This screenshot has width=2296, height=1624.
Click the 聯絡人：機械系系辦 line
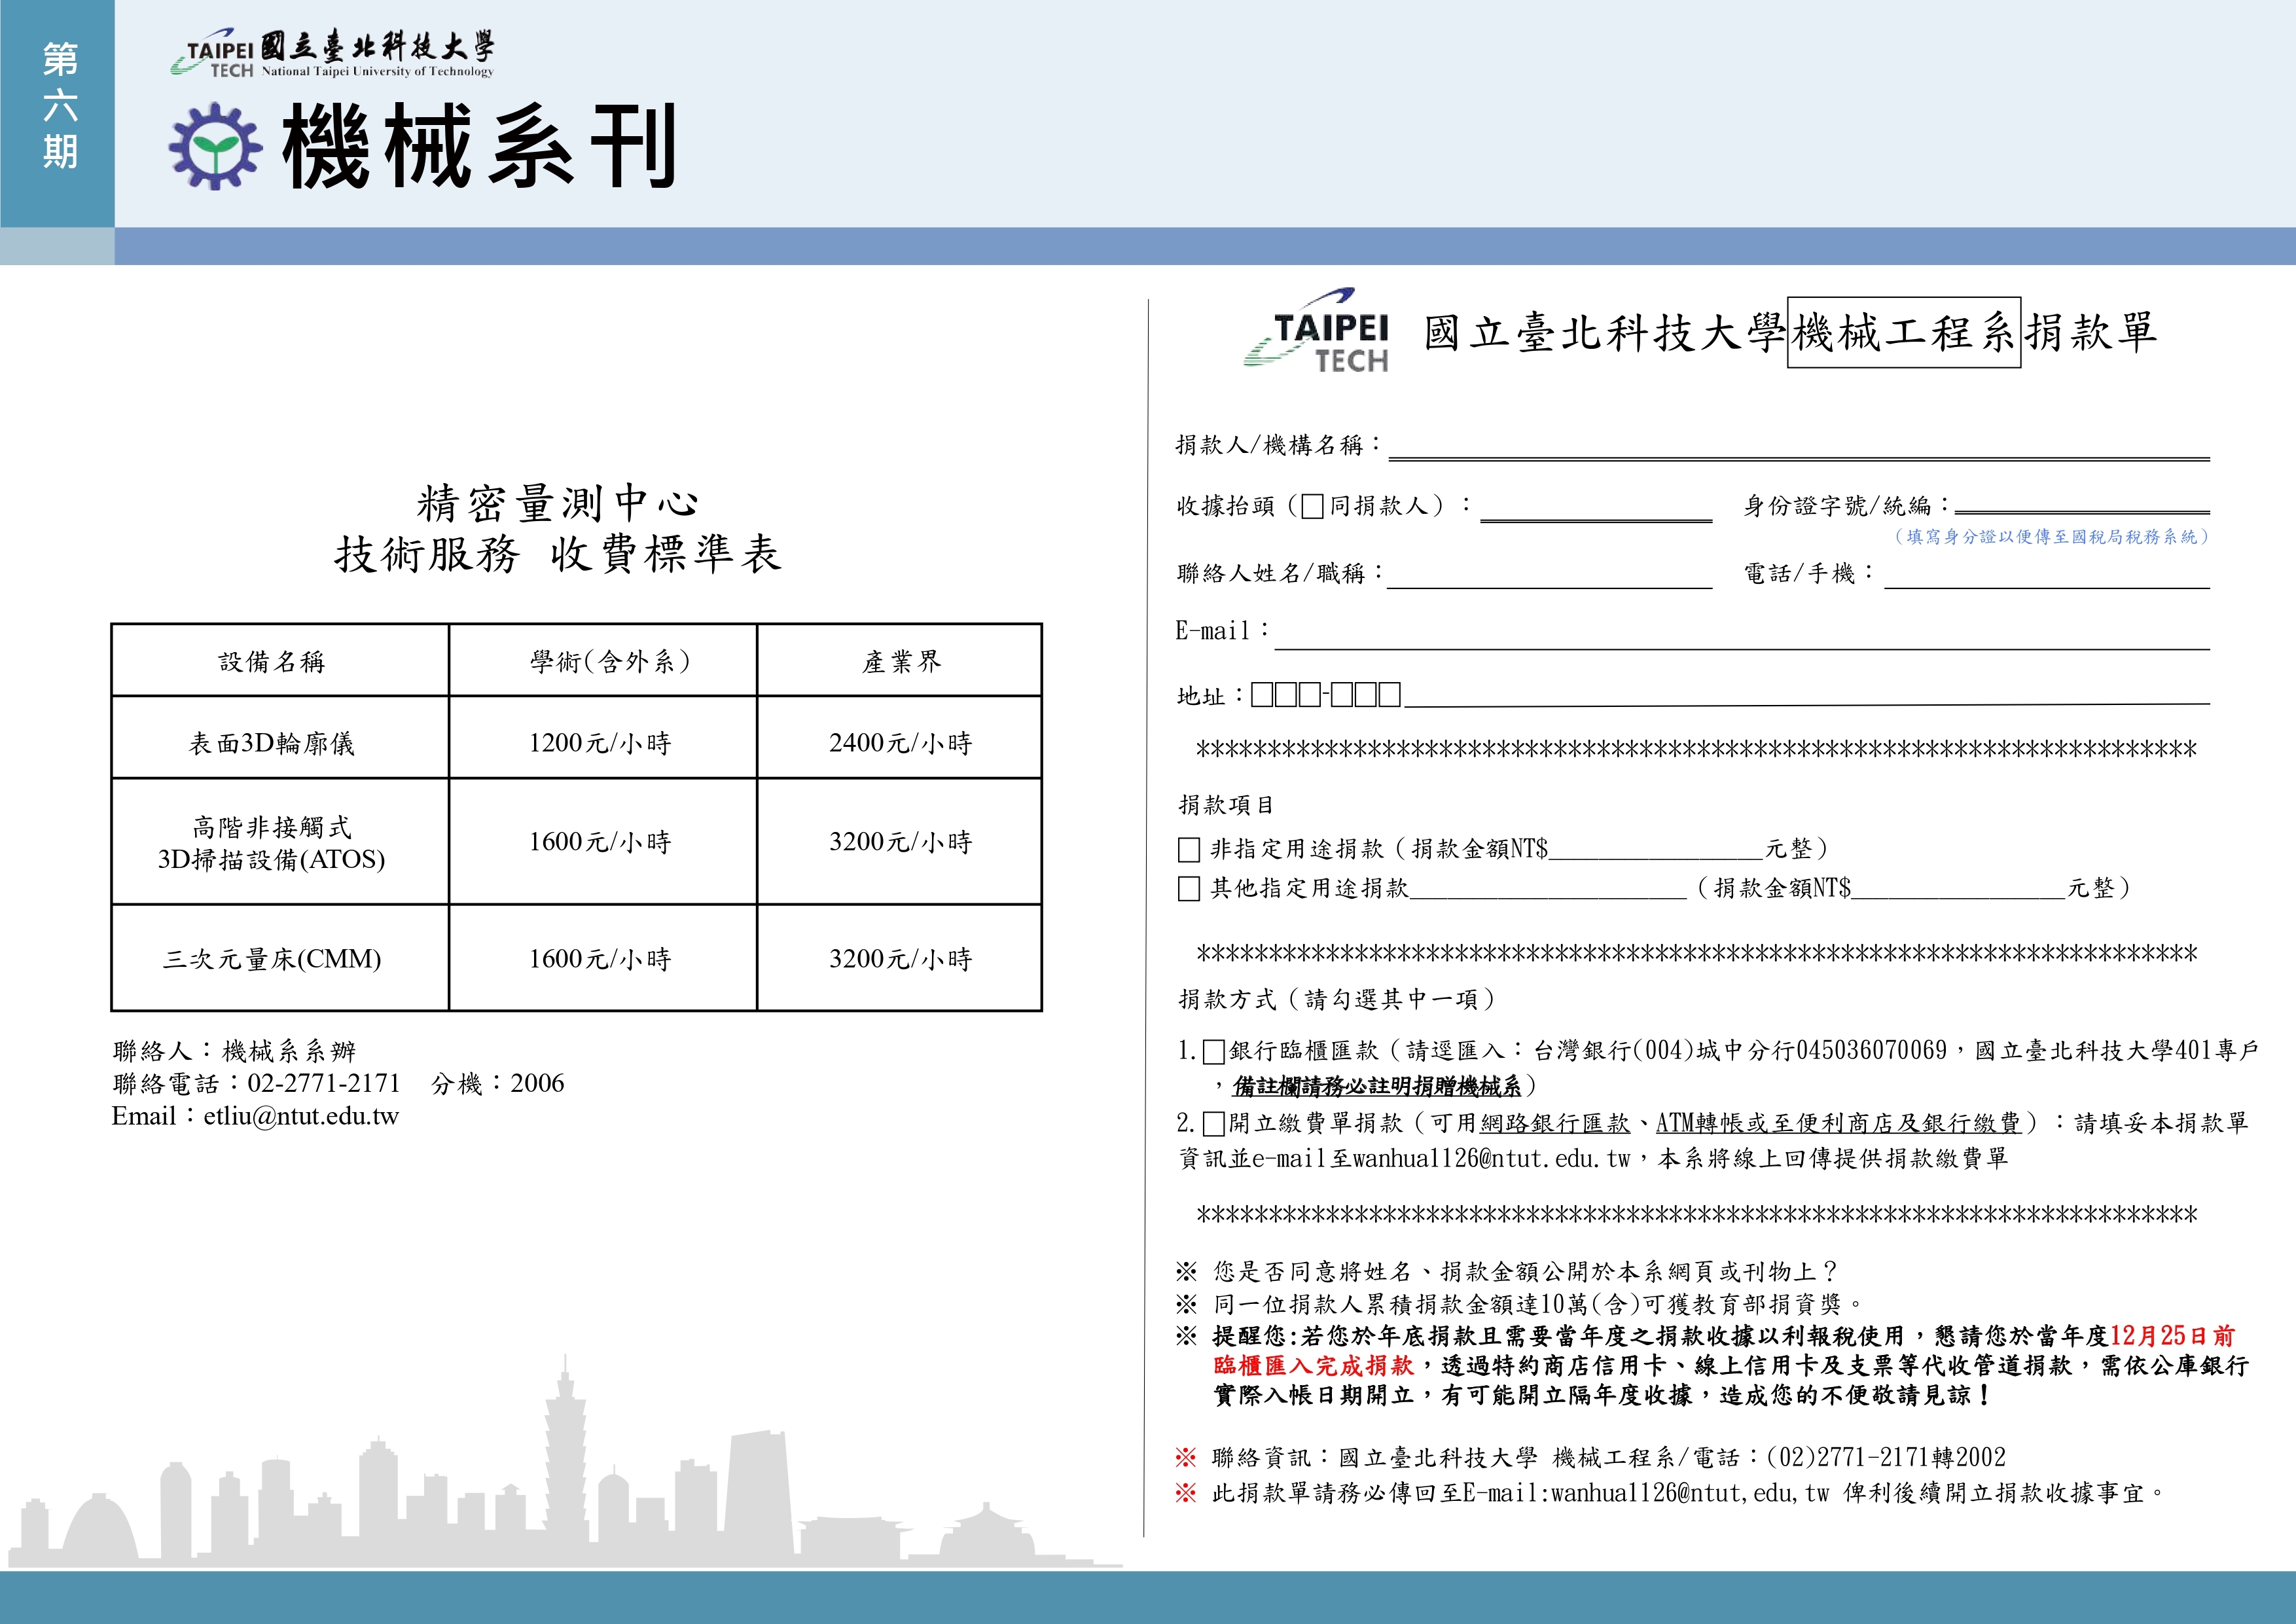click(x=234, y=1051)
